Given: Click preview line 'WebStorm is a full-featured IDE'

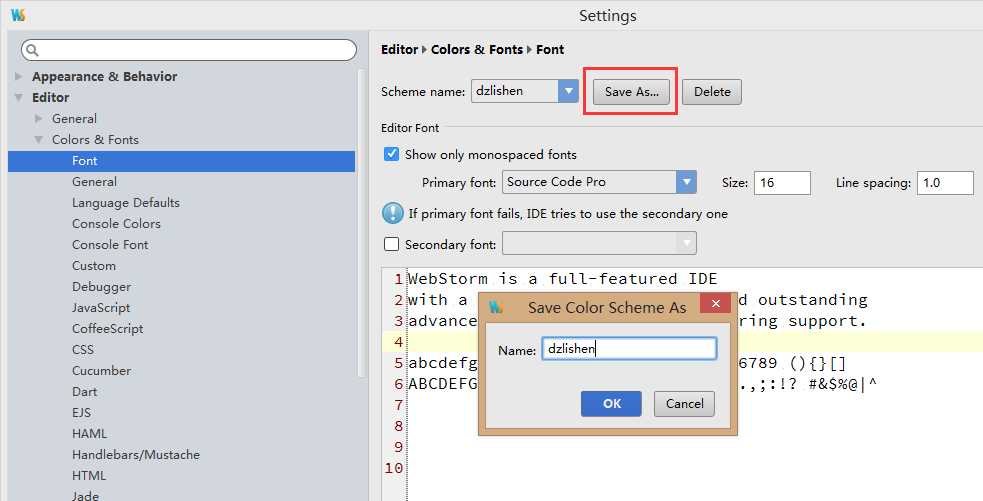Looking at the screenshot, I should point(562,278).
